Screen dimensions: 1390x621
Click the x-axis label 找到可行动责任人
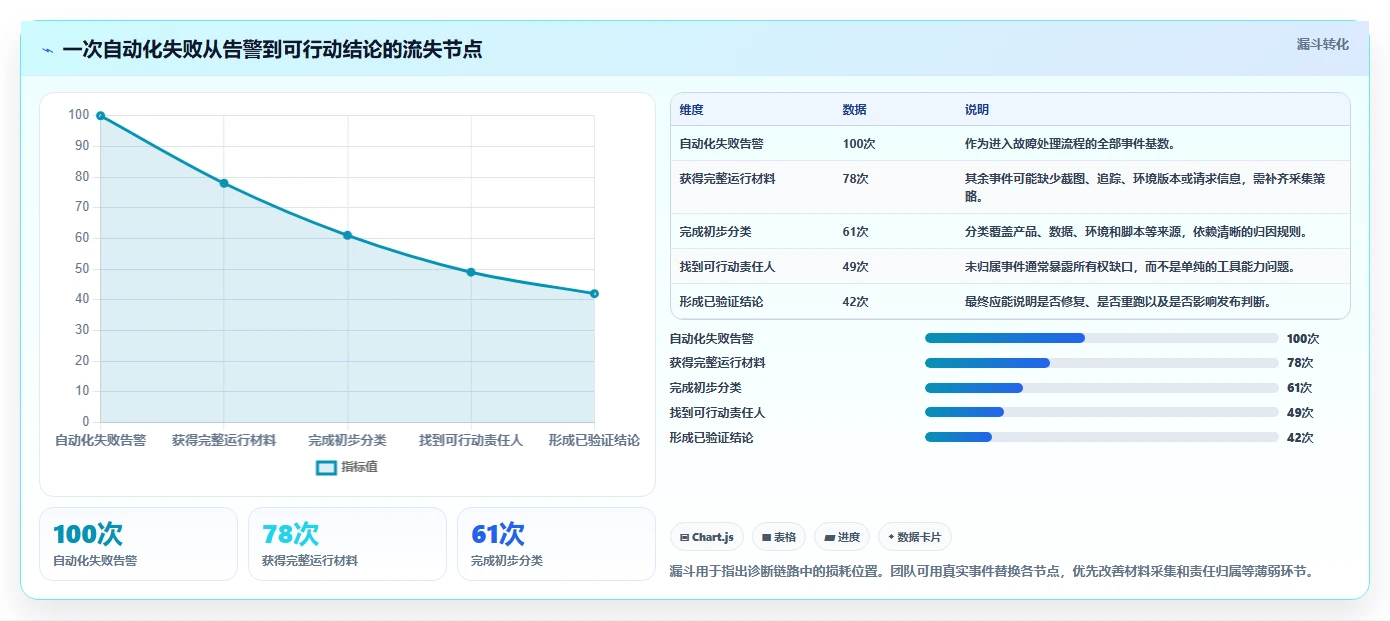(471, 440)
